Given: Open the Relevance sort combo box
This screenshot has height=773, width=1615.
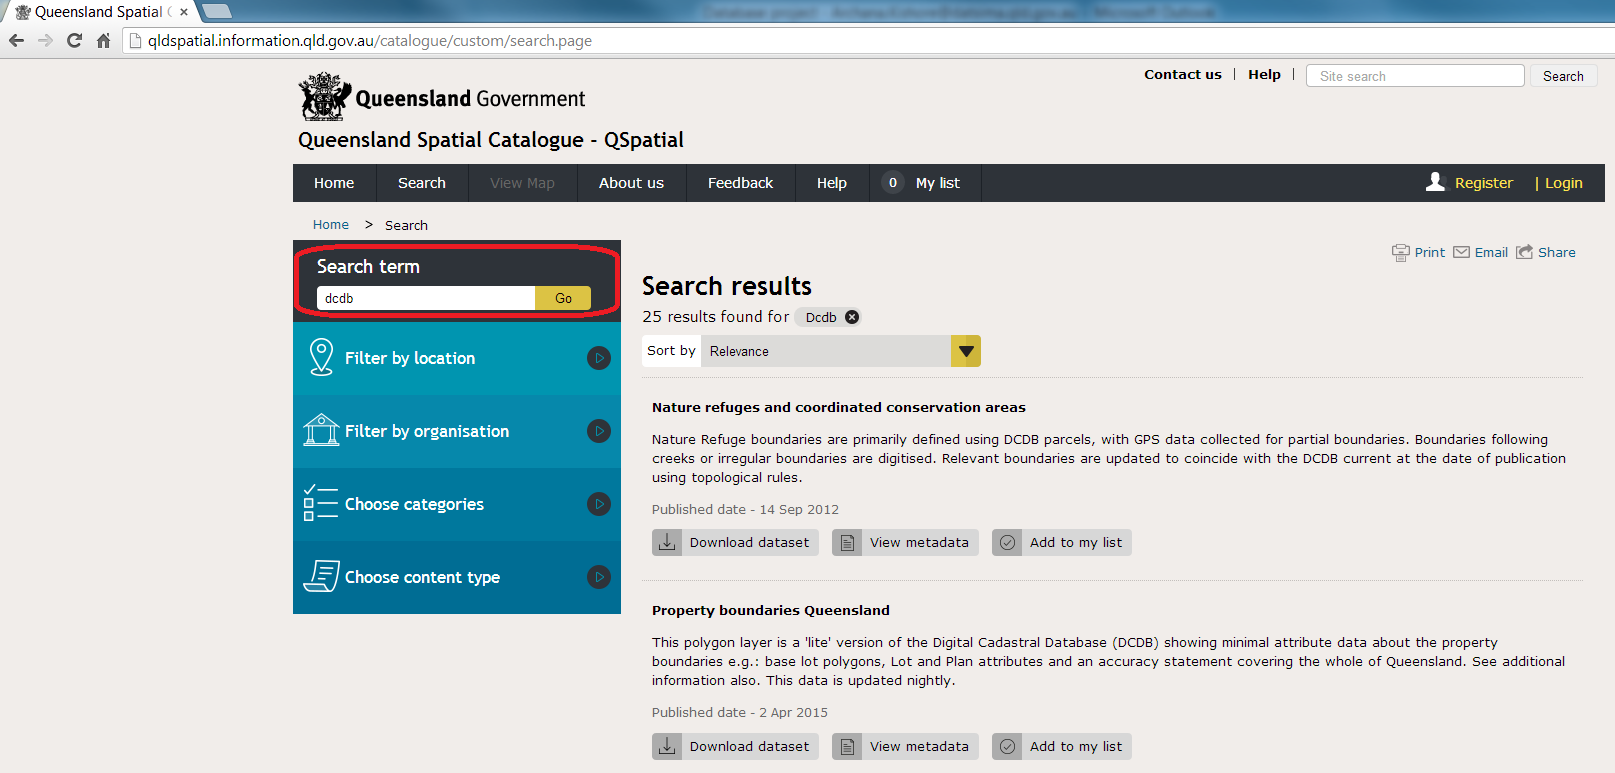Looking at the screenshot, I should click(x=841, y=351).
